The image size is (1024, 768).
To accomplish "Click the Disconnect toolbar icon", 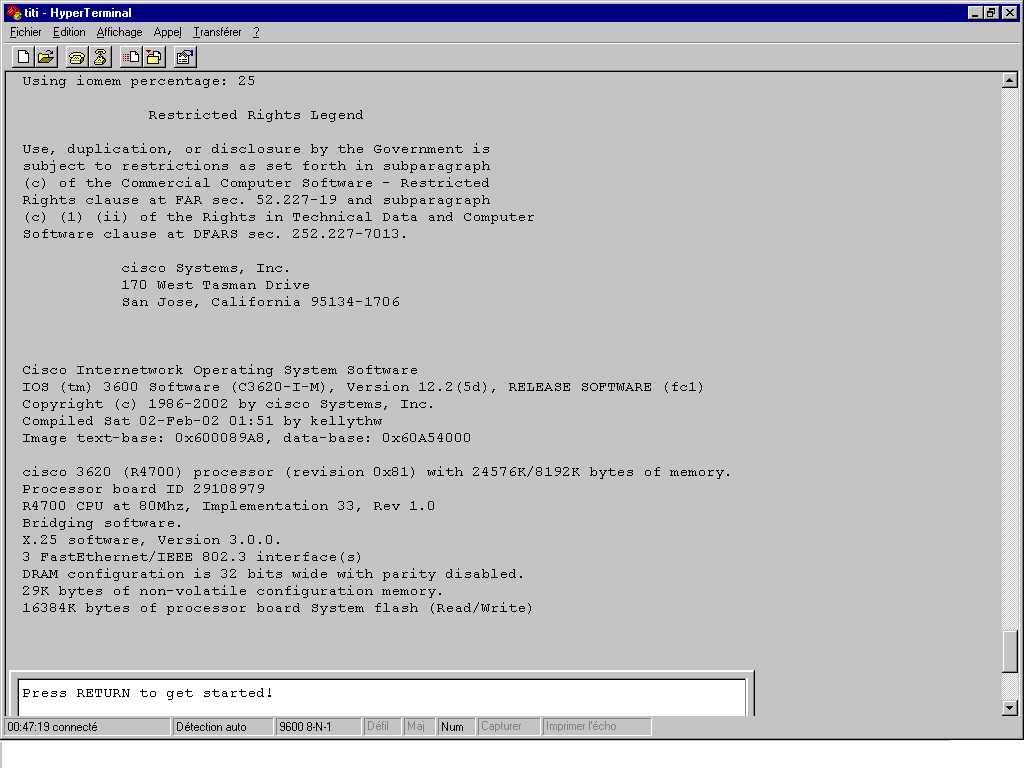I will point(100,57).
